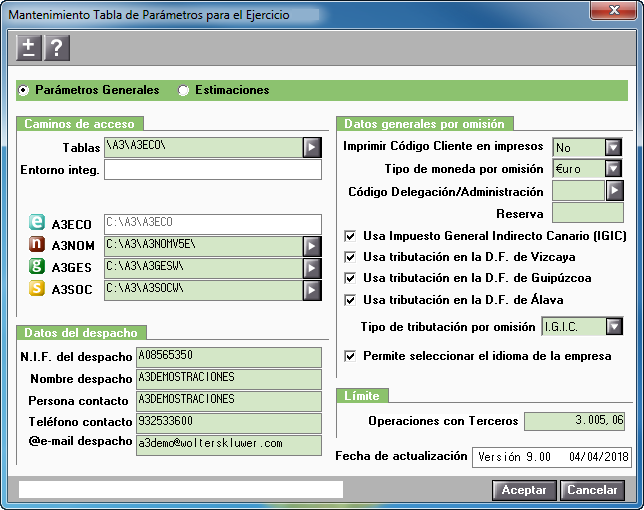The width and height of the screenshot is (644, 510).
Task: Open Imprimir Código Cliente dropdown
Action: click(614, 147)
